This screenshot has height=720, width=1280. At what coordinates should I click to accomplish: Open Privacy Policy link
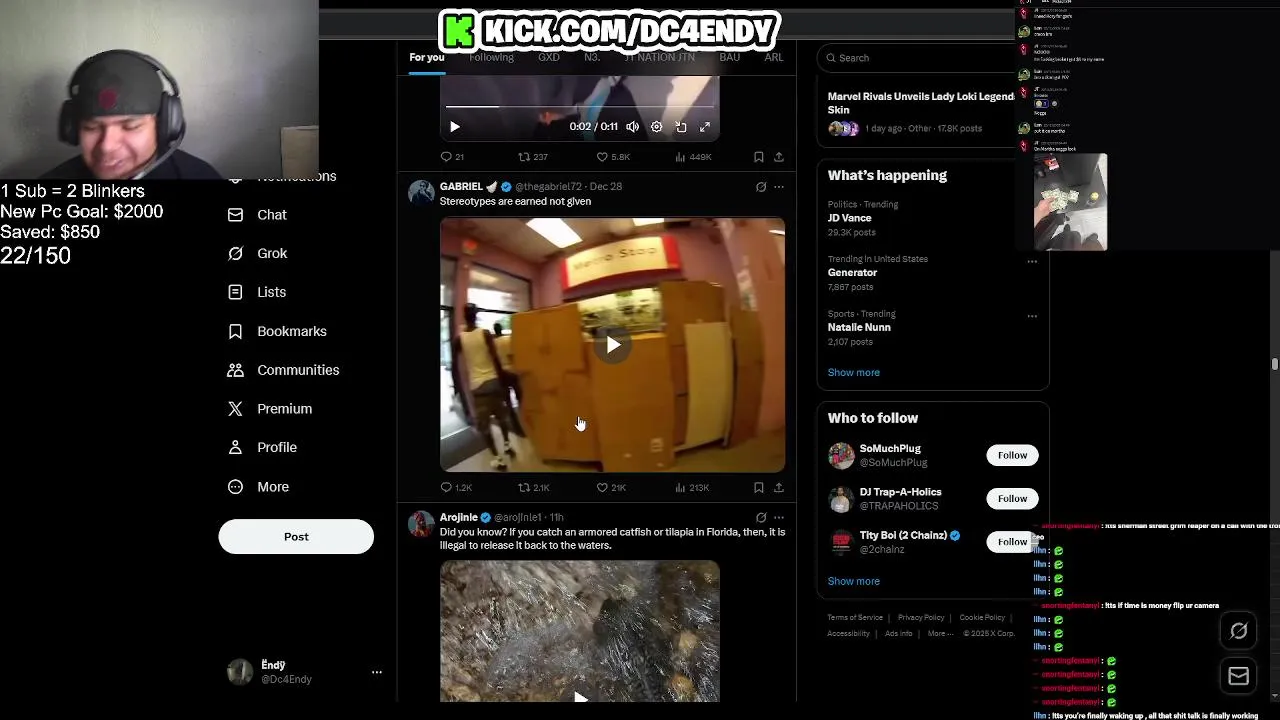pyautogui.click(x=921, y=618)
